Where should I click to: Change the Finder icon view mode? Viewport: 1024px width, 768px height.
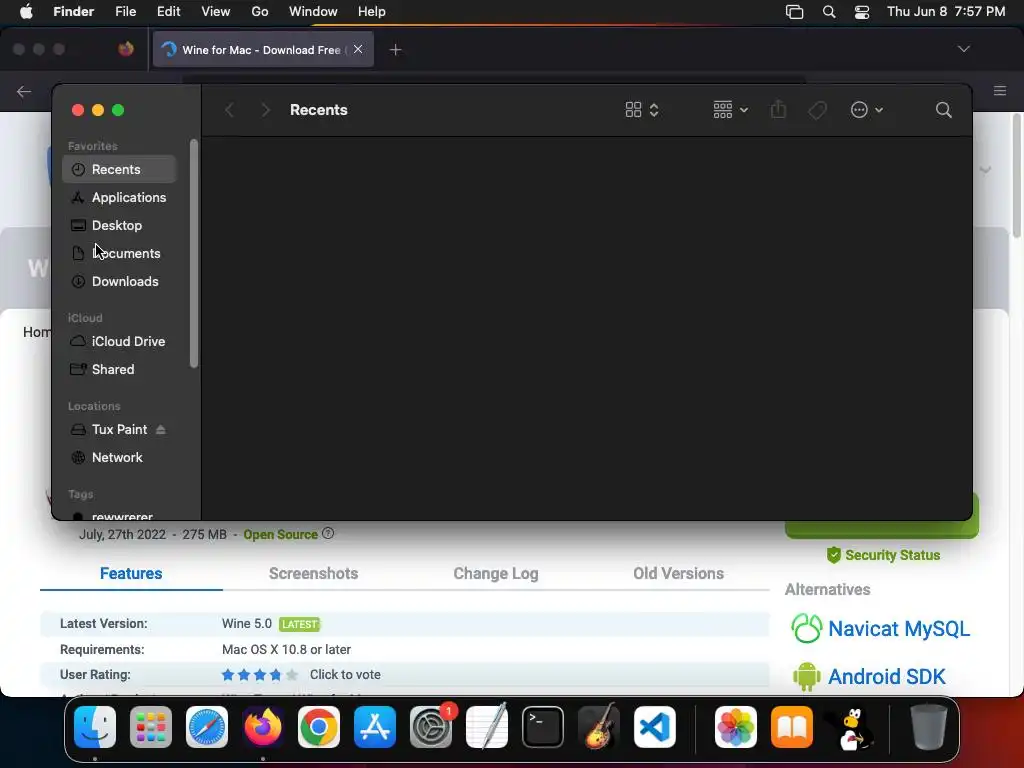(642, 110)
